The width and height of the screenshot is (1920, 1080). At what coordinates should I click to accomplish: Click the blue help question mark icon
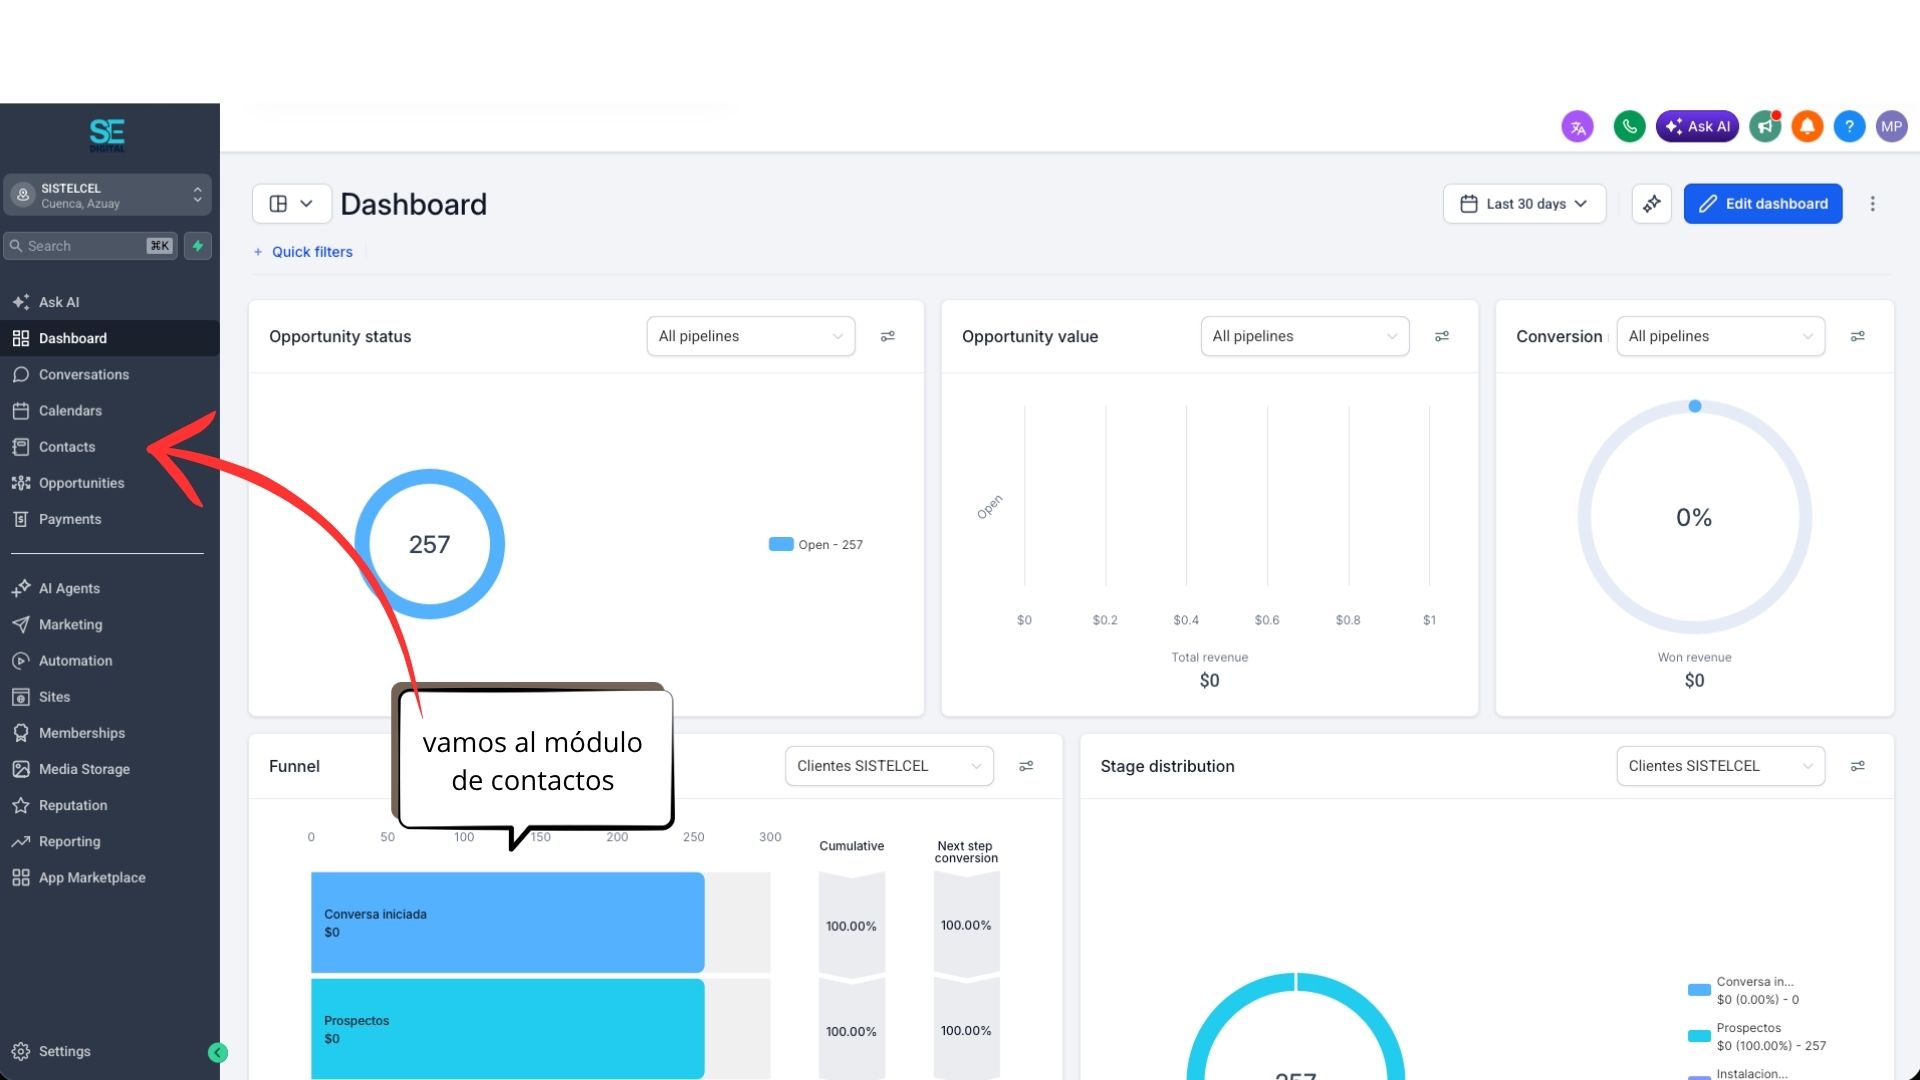tap(1849, 127)
